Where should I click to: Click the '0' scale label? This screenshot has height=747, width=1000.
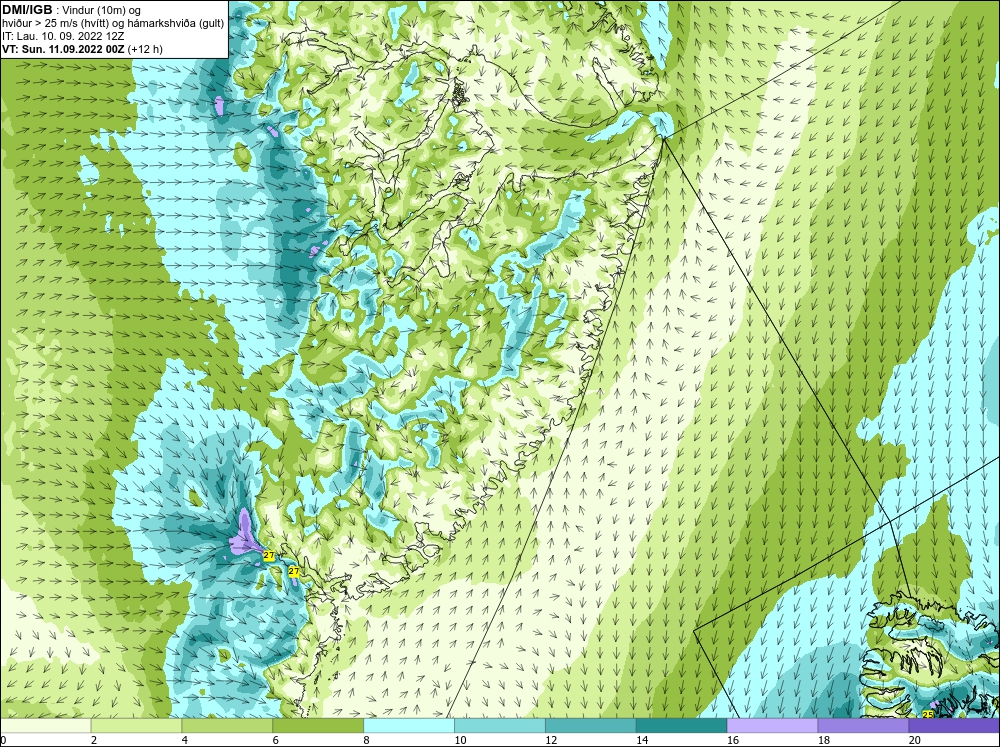(3, 740)
